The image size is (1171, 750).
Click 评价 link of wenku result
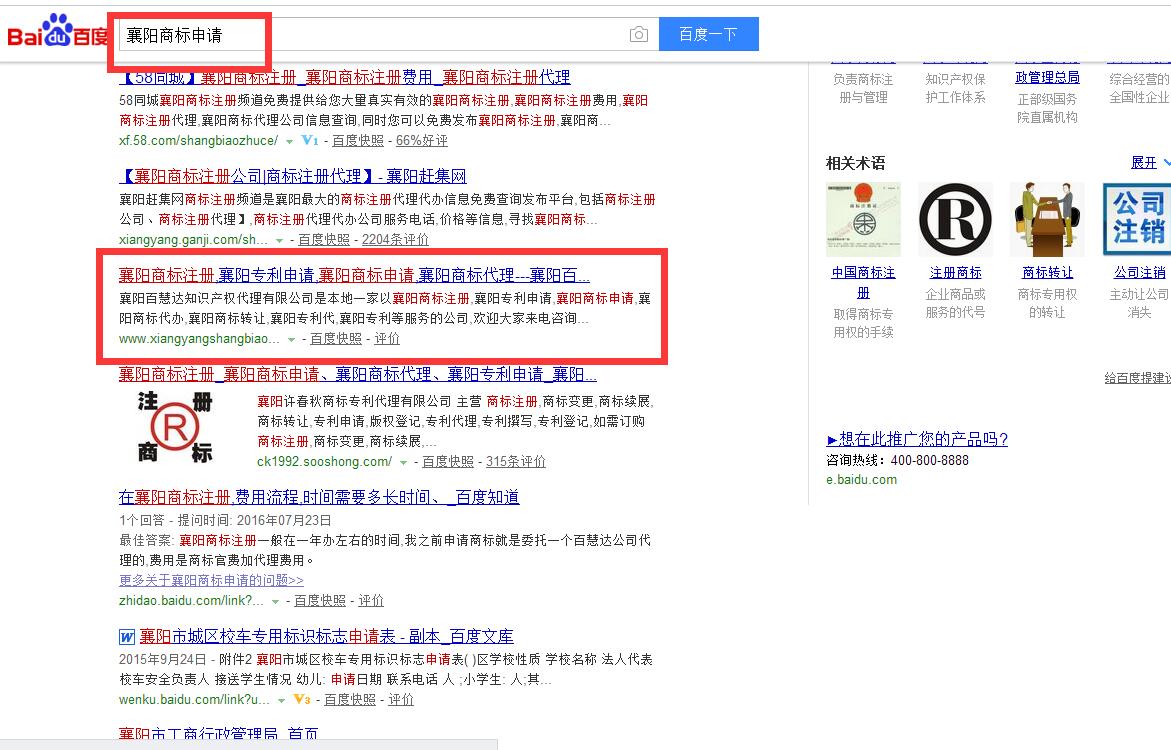(x=401, y=699)
